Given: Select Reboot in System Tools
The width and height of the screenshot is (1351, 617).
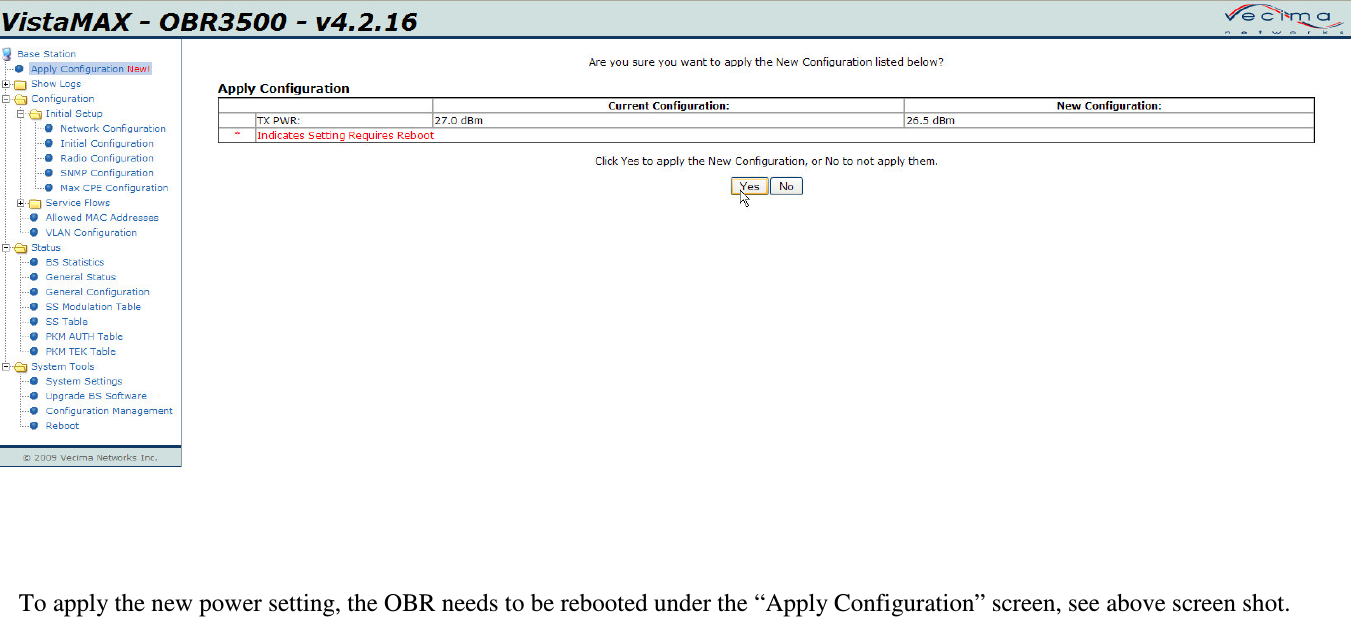Looking at the screenshot, I should click(62, 426).
